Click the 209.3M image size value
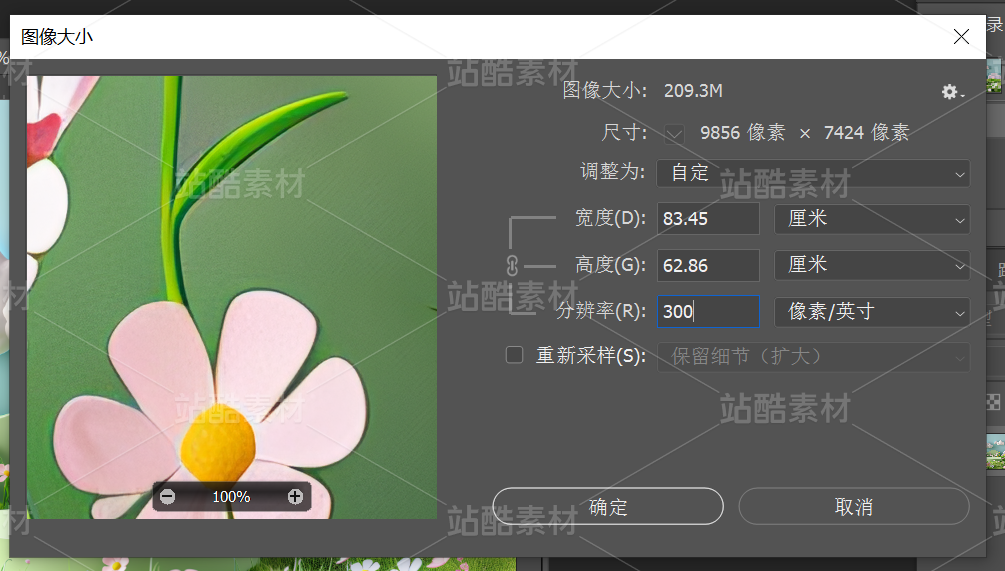 (x=693, y=91)
